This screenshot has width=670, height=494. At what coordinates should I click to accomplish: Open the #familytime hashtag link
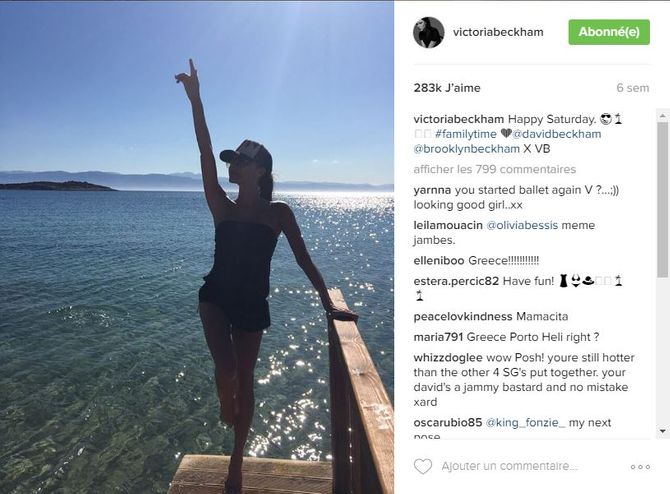click(466, 134)
